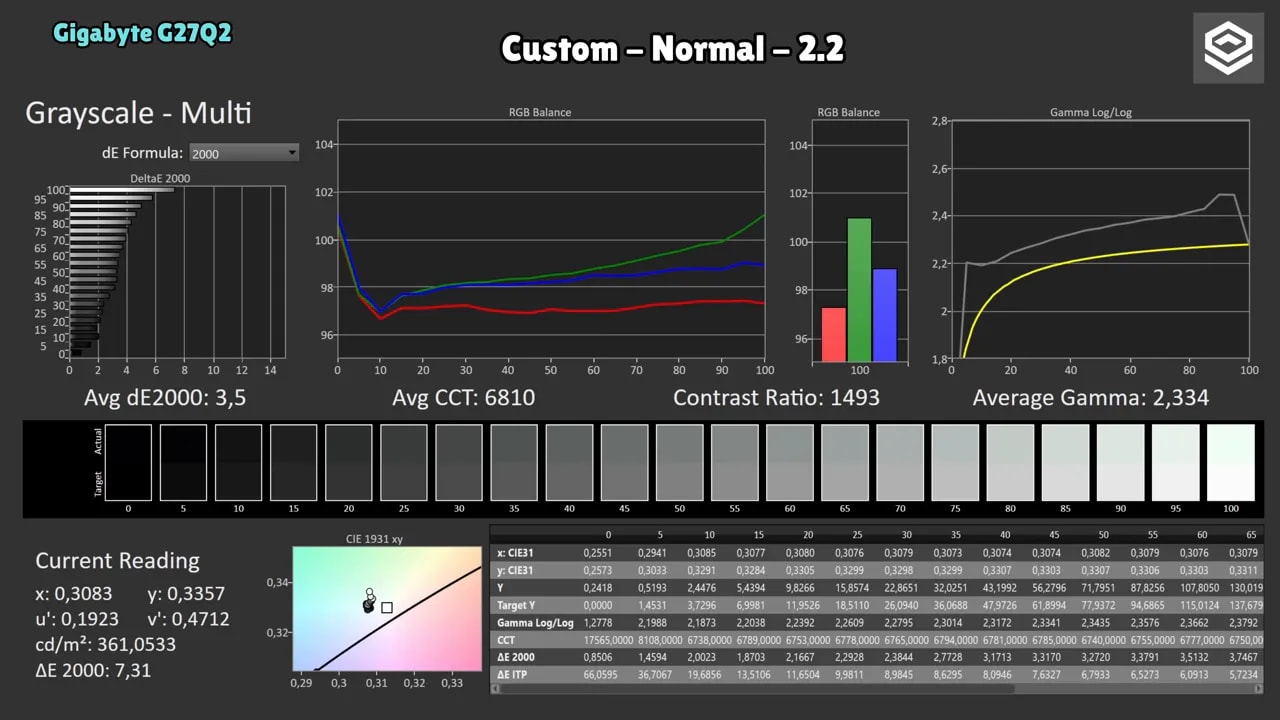The width and height of the screenshot is (1280, 720).
Task: Click the 'ΔE 2000' row header in table
Action: pos(535,659)
